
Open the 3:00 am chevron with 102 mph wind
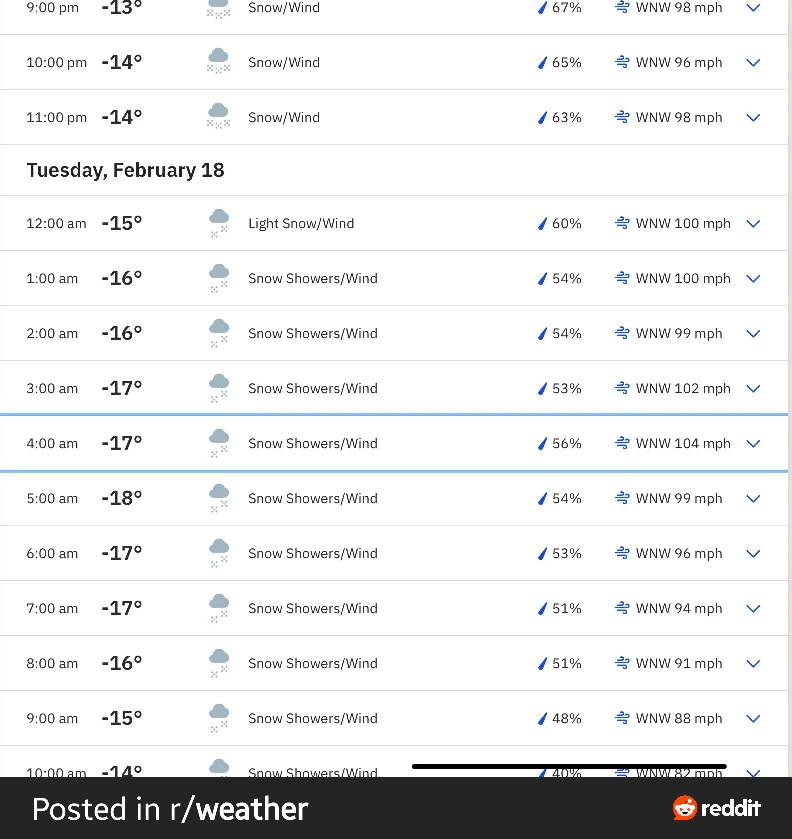[x=753, y=388]
